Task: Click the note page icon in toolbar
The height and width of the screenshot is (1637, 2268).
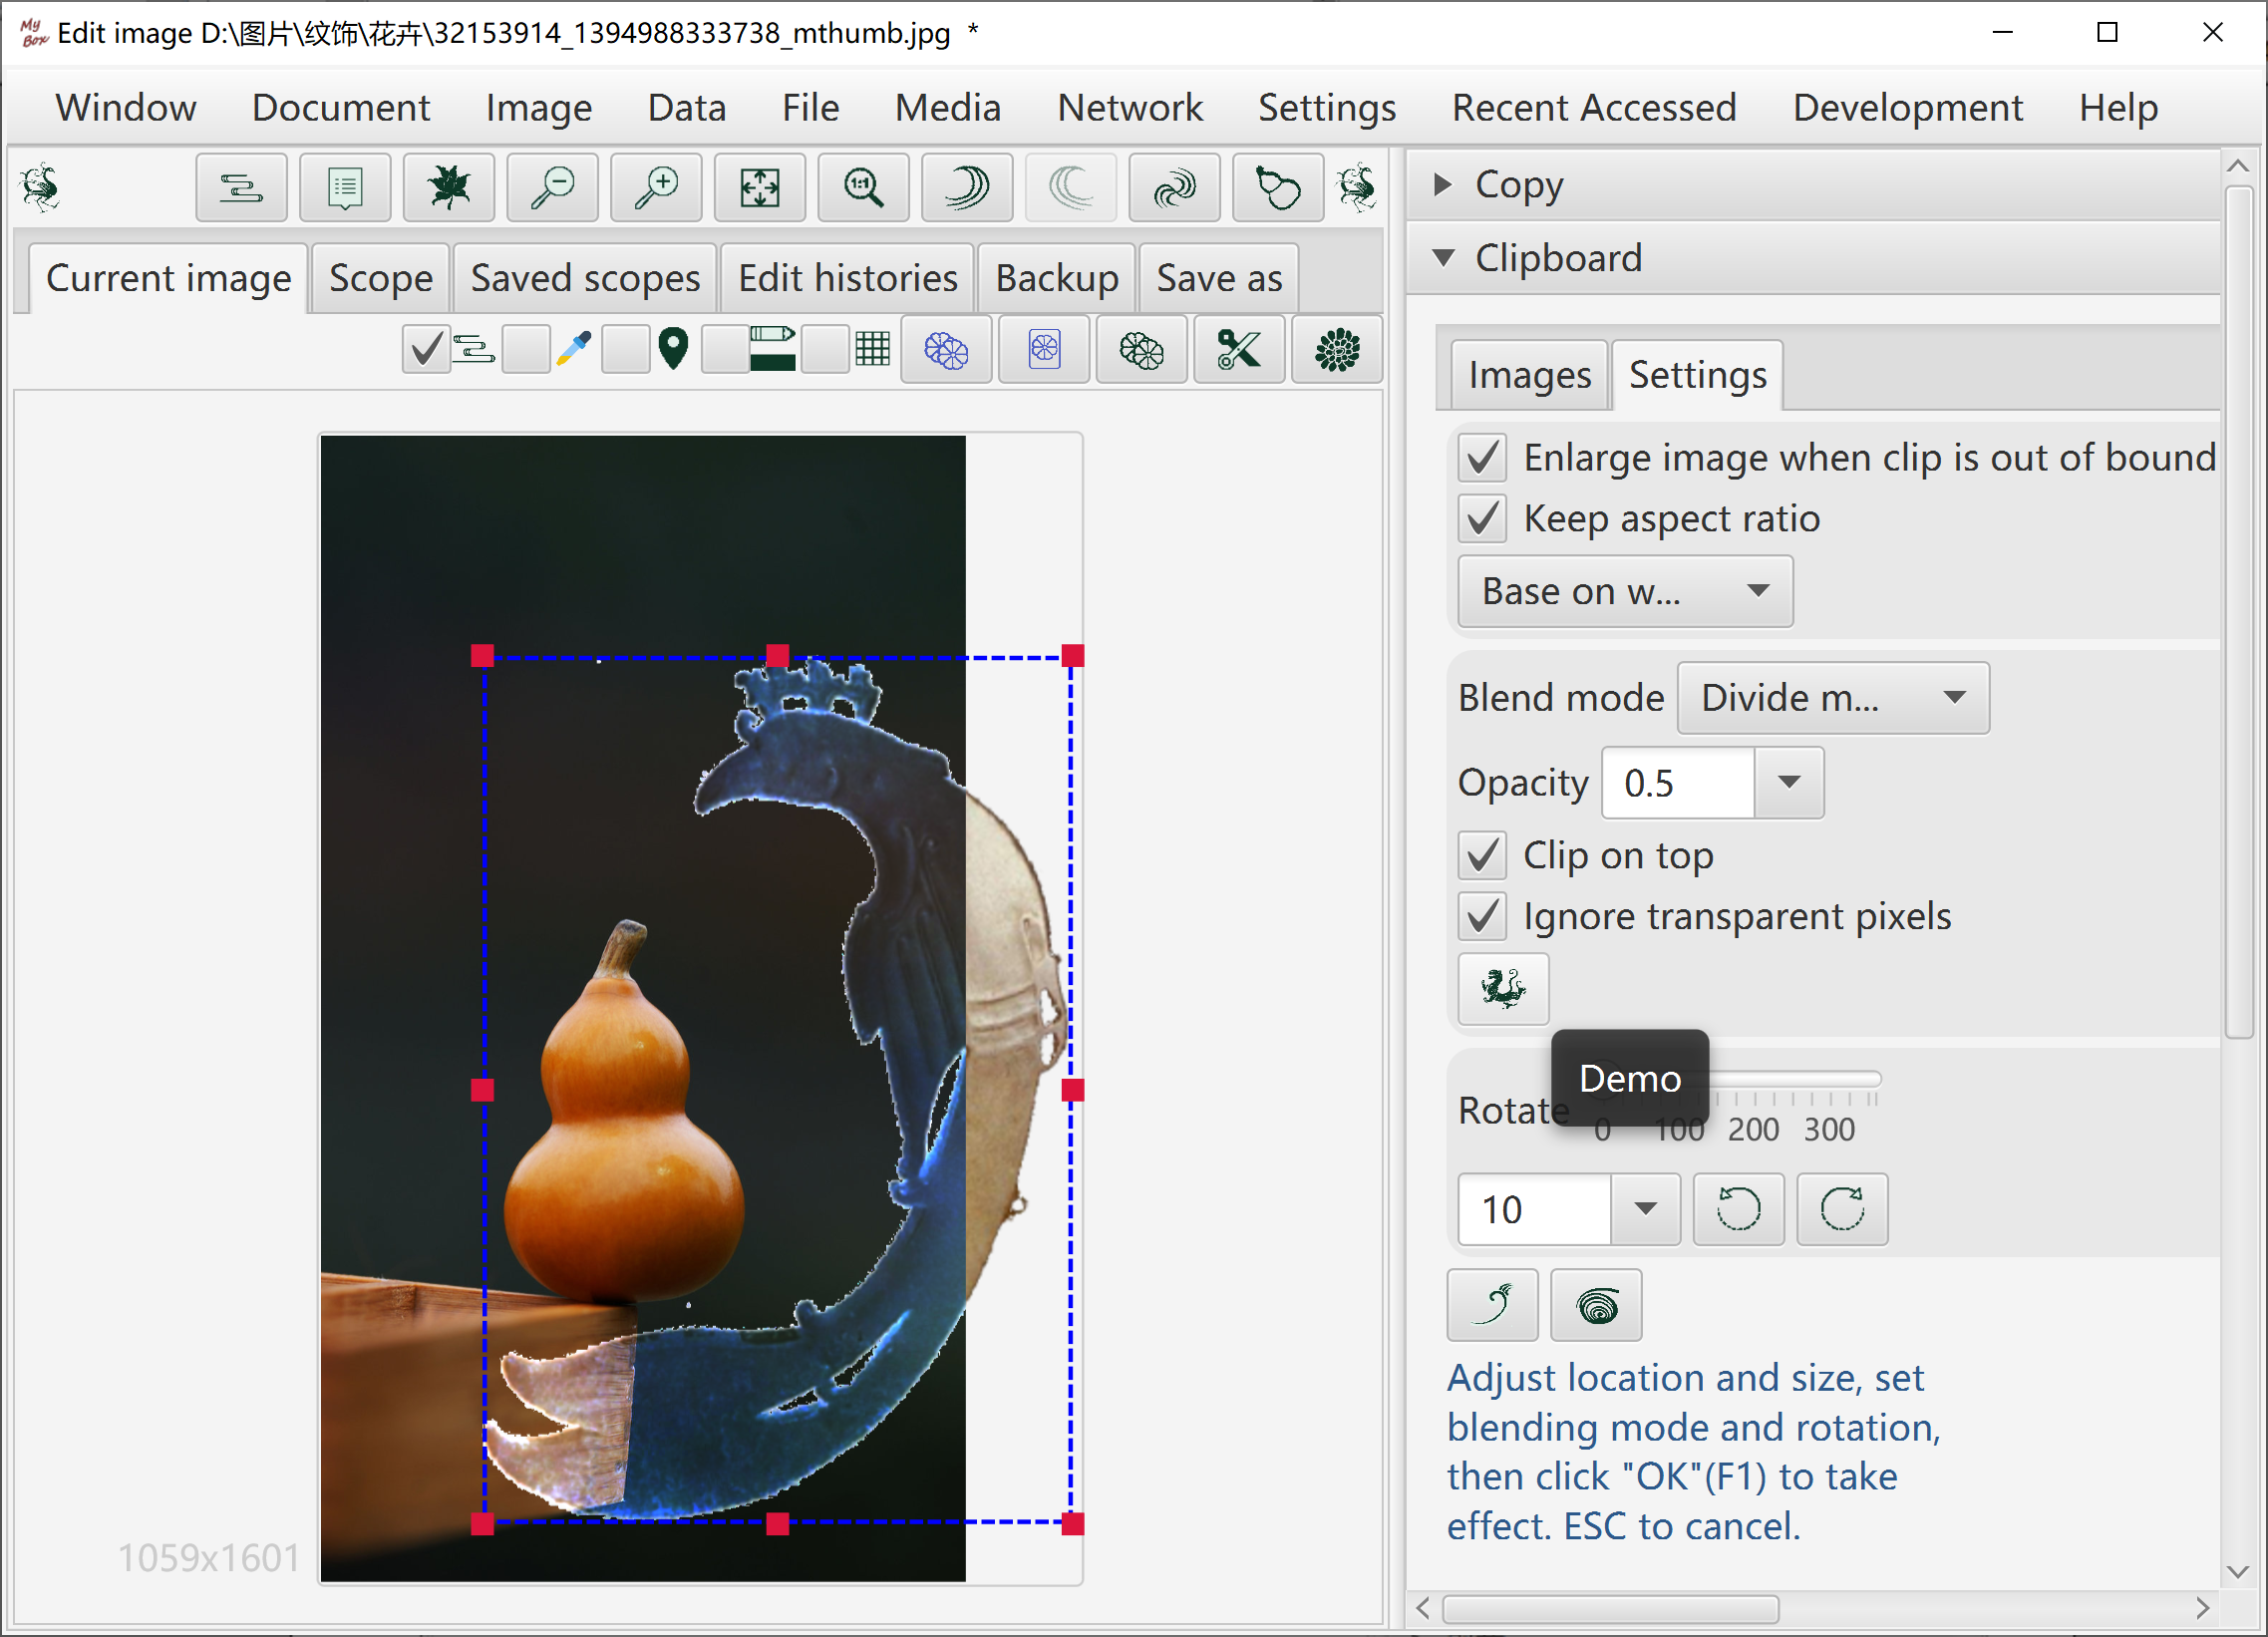Action: 345,187
